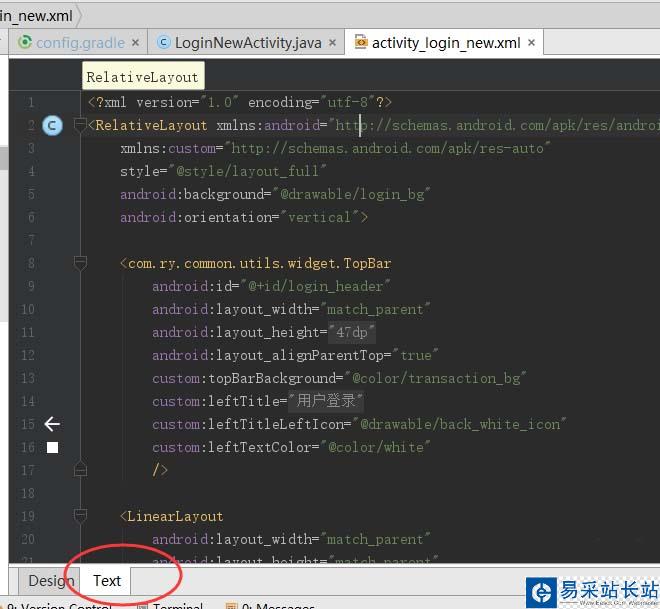
Task: Open the LoginNewActivity.java tab
Action: pos(248,43)
